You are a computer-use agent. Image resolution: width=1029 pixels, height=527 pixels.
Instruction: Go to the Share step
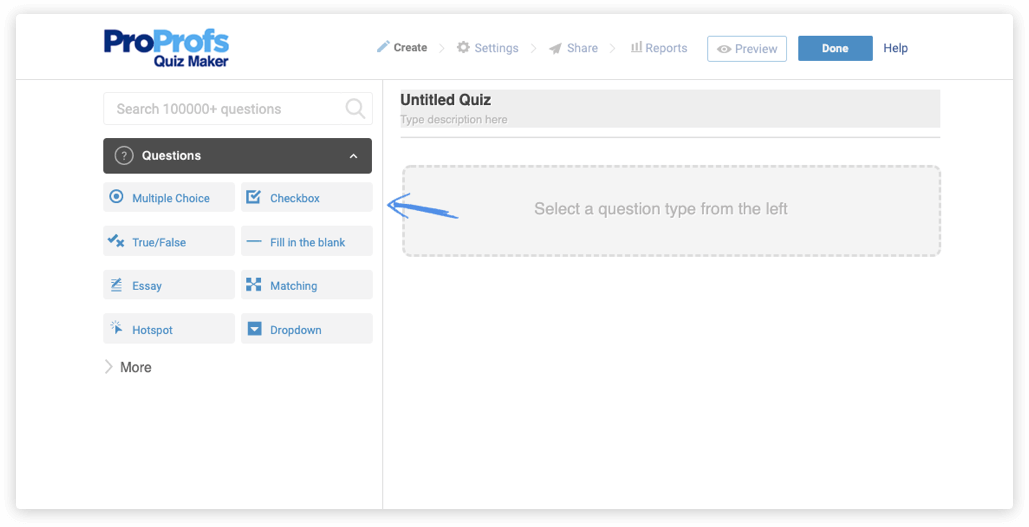coord(573,48)
